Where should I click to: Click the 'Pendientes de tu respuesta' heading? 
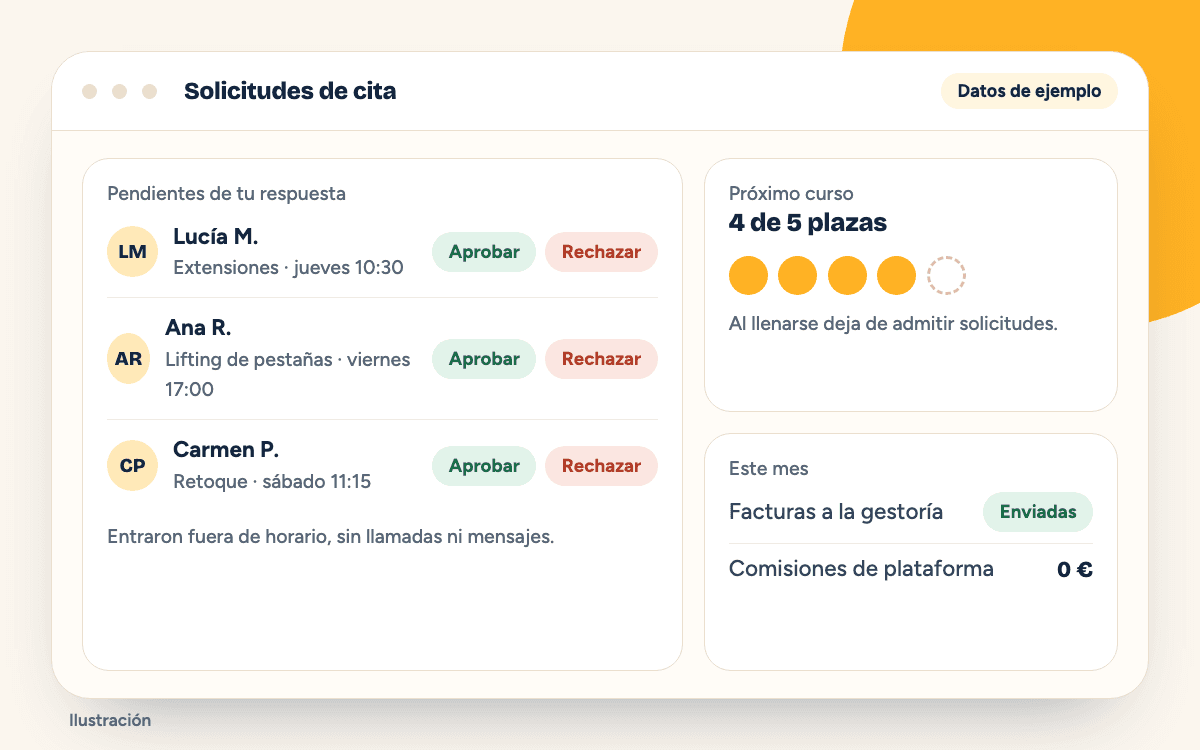(x=226, y=194)
